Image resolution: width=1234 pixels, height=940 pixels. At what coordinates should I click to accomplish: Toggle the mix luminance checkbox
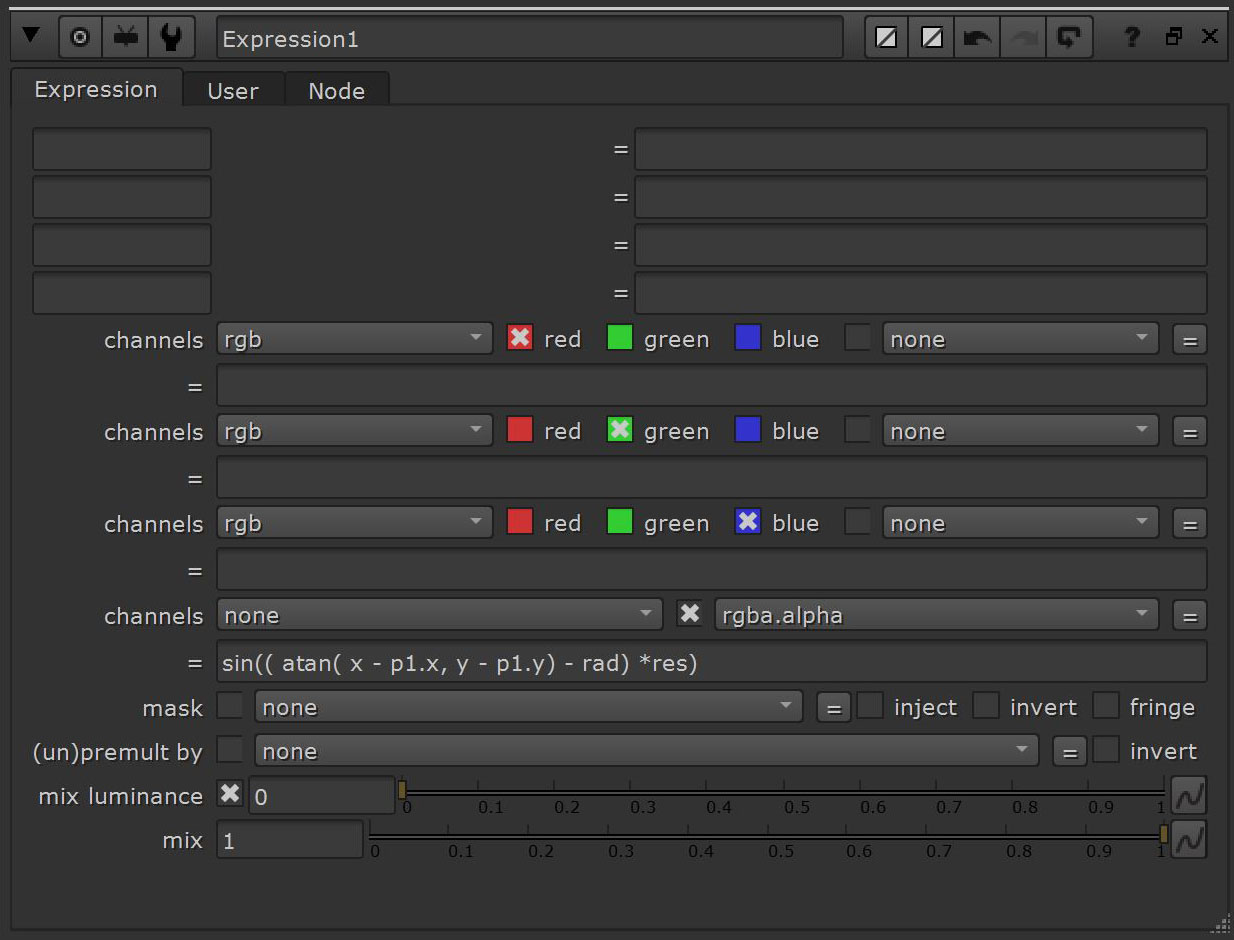coord(229,793)
